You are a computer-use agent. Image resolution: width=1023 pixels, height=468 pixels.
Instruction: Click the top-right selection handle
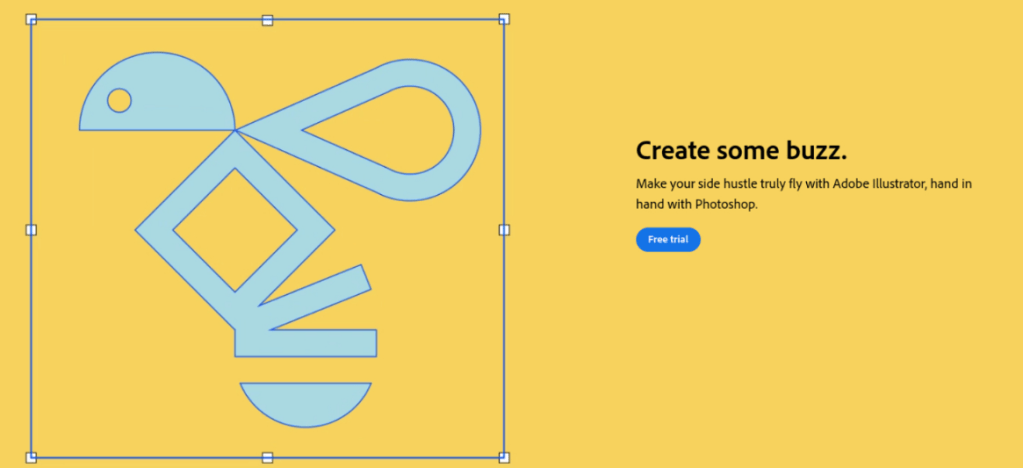click(504, 19)
